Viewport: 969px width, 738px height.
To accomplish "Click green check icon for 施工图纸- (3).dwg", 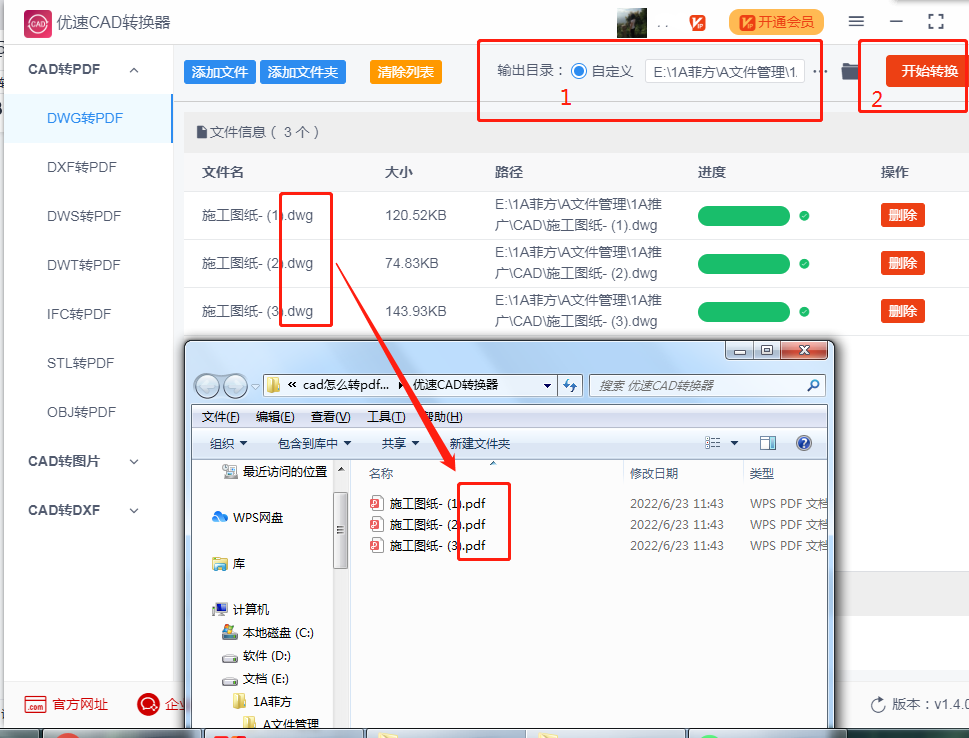I will tap(804, 312).
